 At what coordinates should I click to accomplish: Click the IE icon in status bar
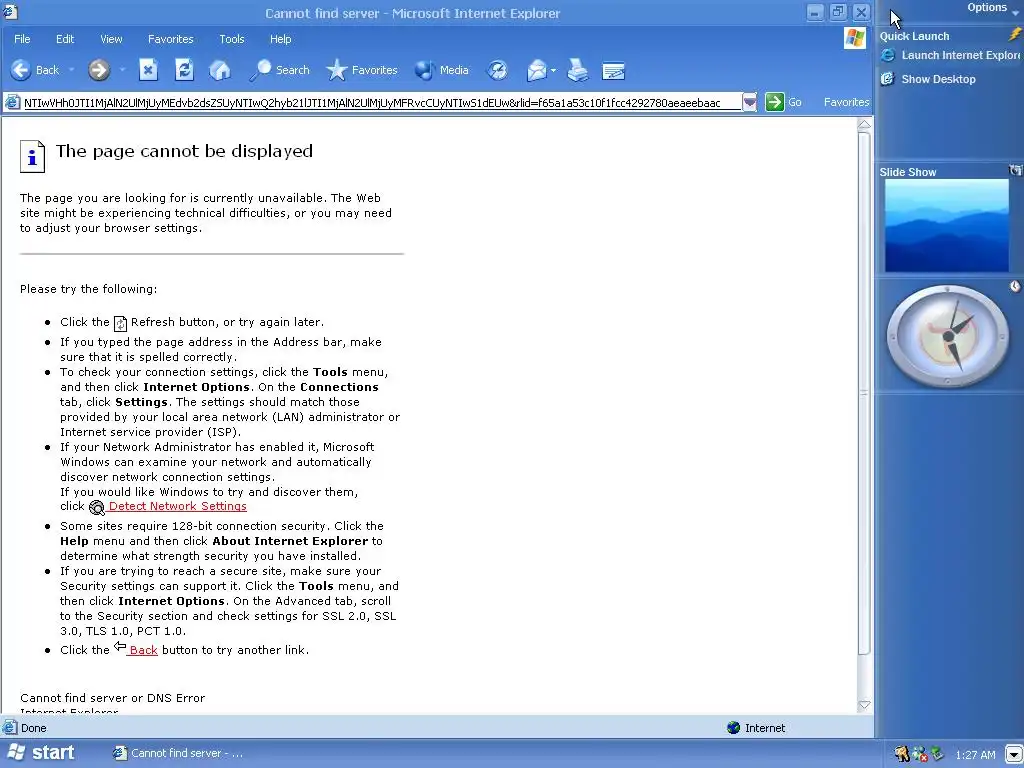pos(9,728)
